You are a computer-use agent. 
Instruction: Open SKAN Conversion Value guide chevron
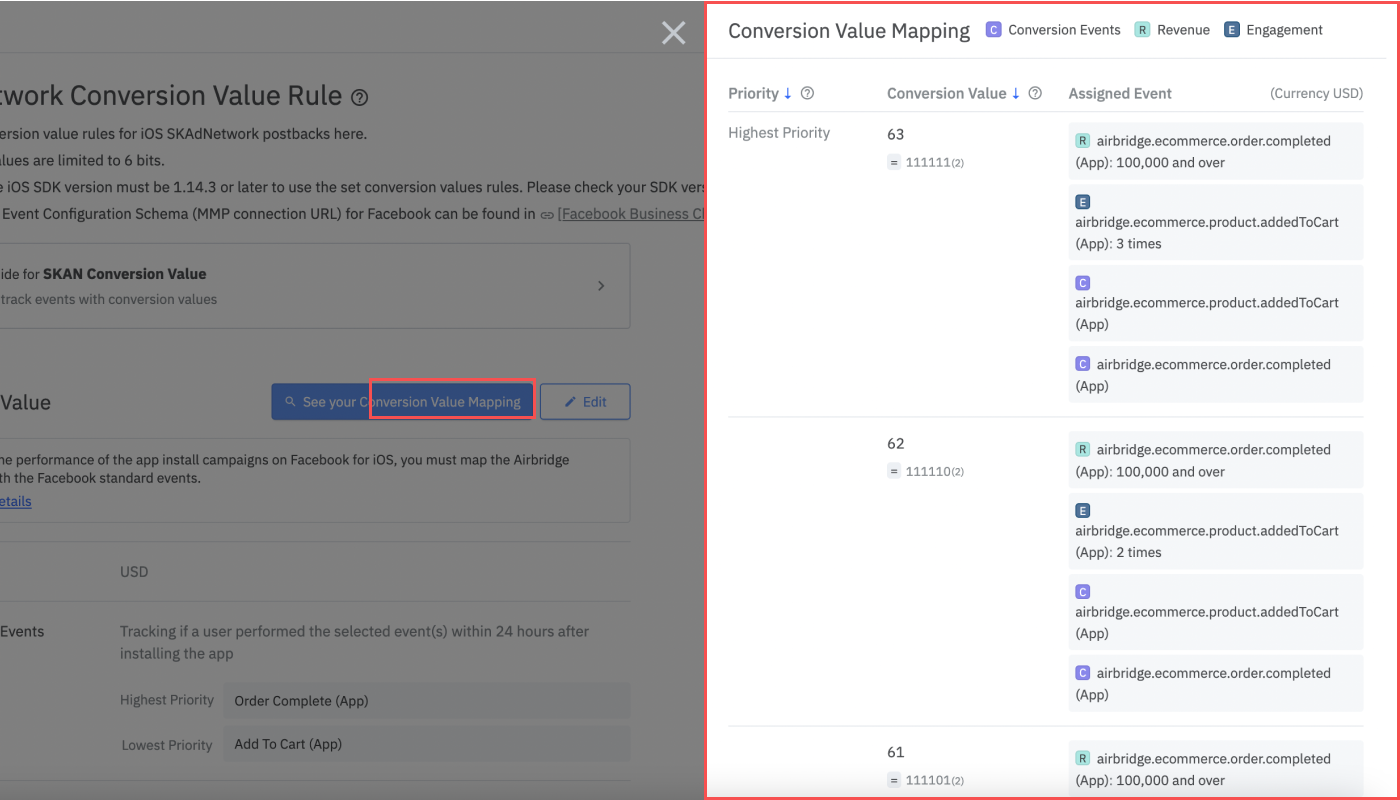pos(601,286)
